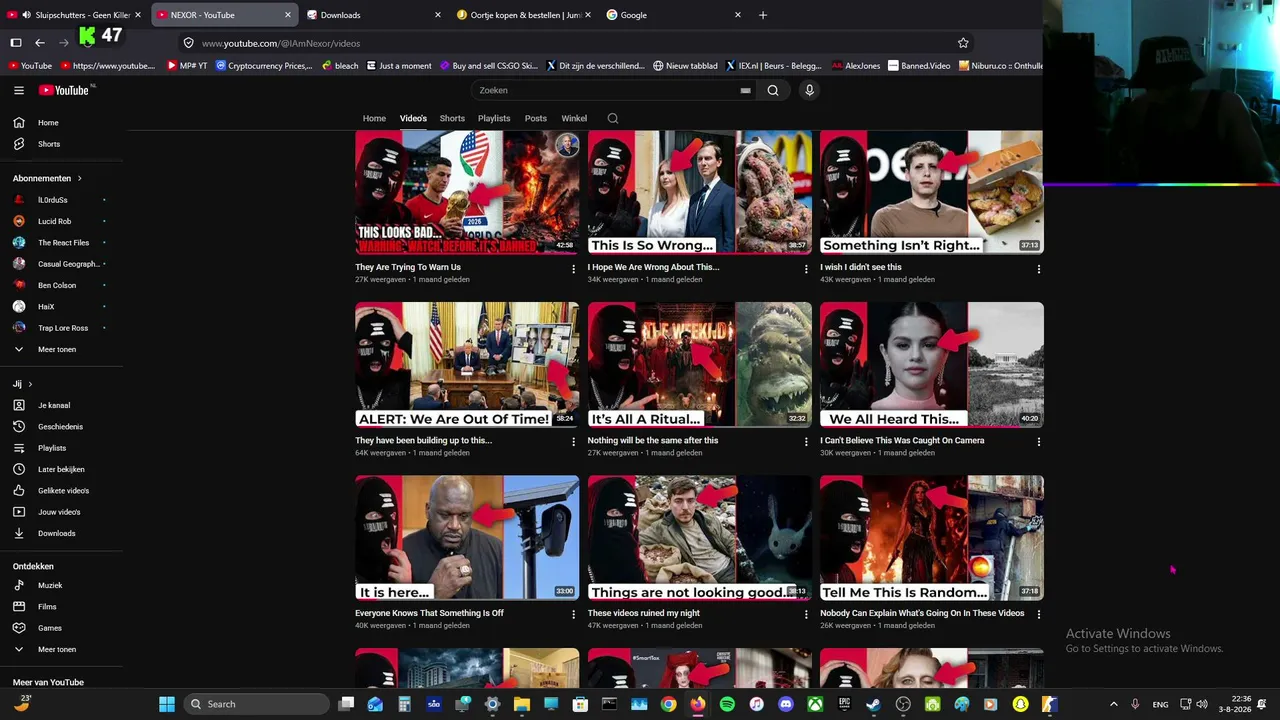Open options for "Nobody Can Explain What's Going On"
Viewport: 1280px width, 720px height.
[x=1038, y=615]
